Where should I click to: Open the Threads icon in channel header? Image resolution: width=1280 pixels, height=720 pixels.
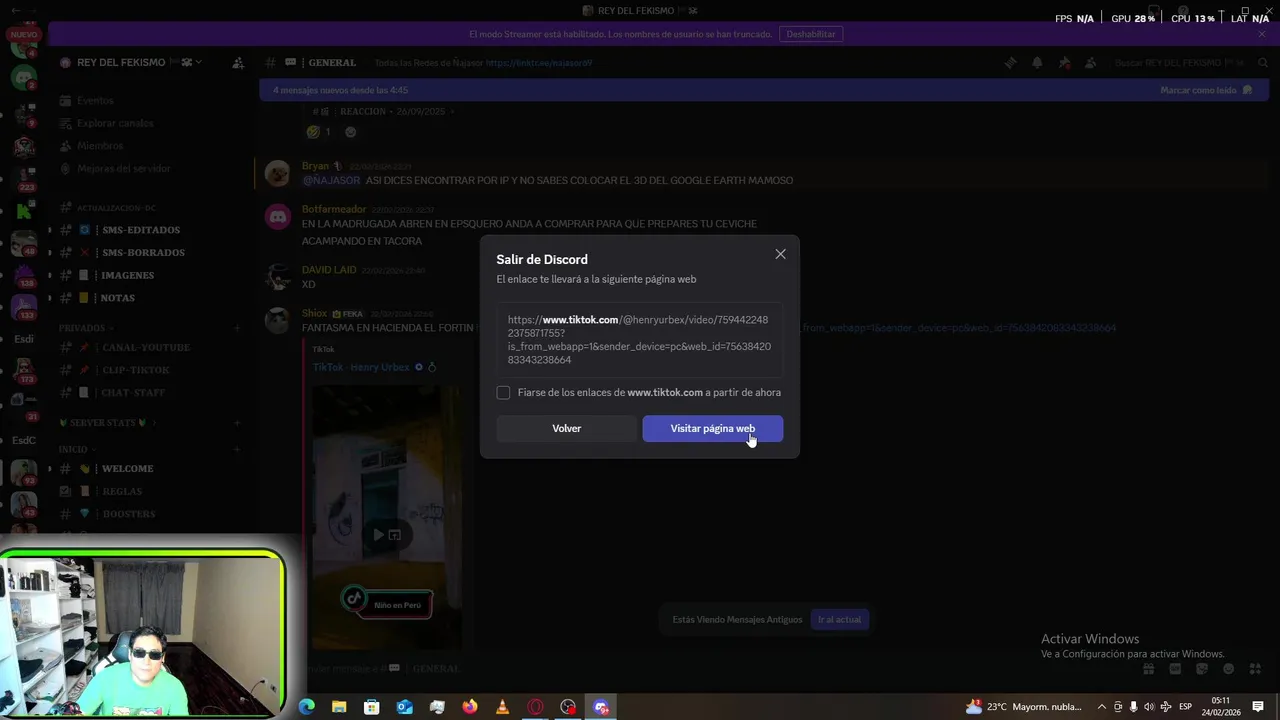[x=1010, y=62]
